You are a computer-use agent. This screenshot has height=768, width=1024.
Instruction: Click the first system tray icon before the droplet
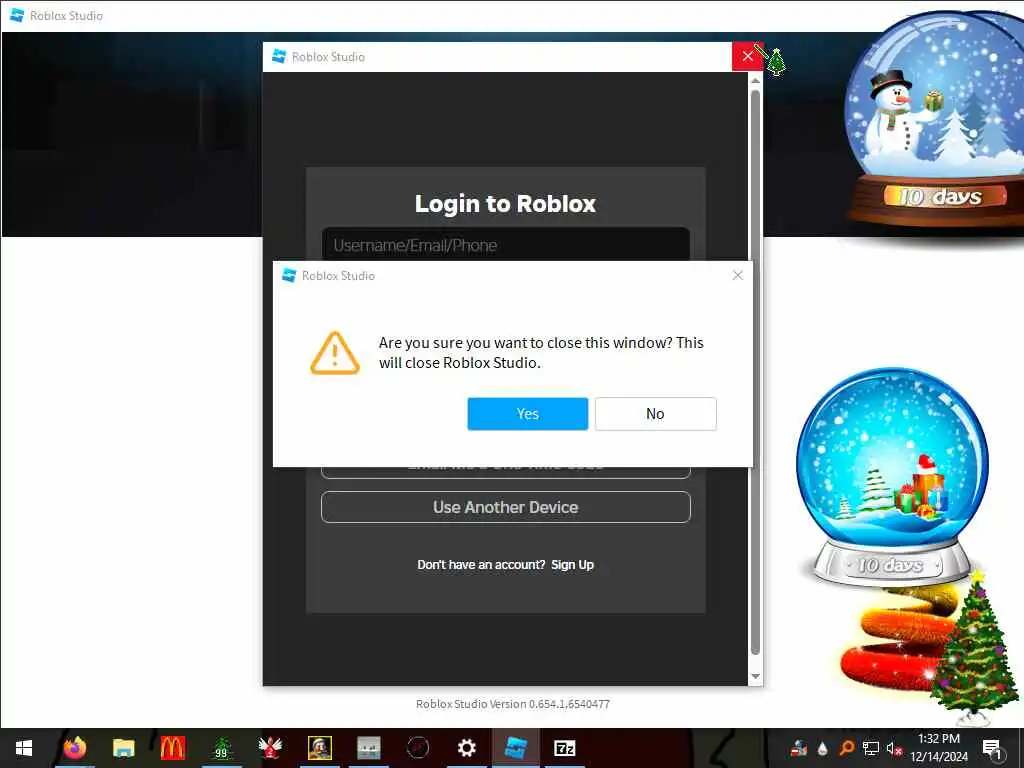[x=798, y=748]
